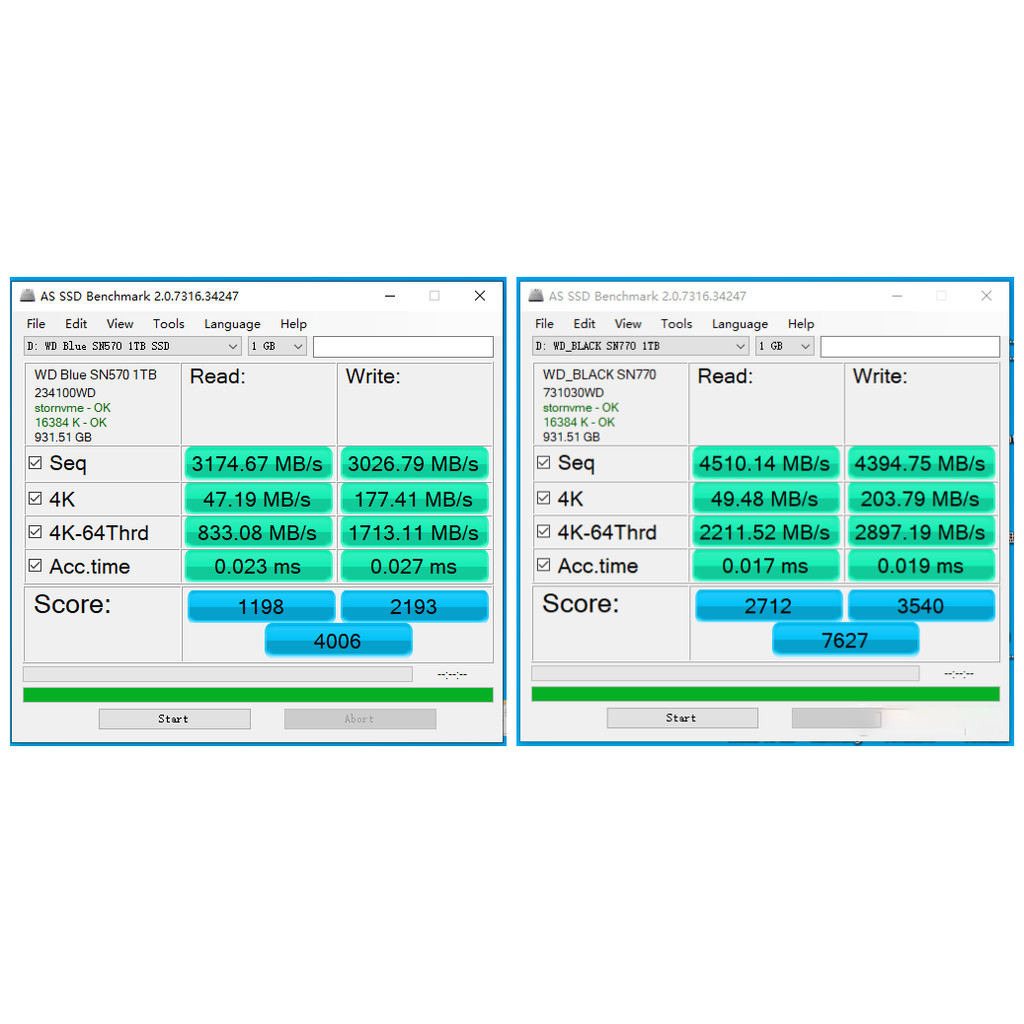Uncheck the 4K test in the left window
Screen dimensions: 1024x1024
(x=35, y=498)
